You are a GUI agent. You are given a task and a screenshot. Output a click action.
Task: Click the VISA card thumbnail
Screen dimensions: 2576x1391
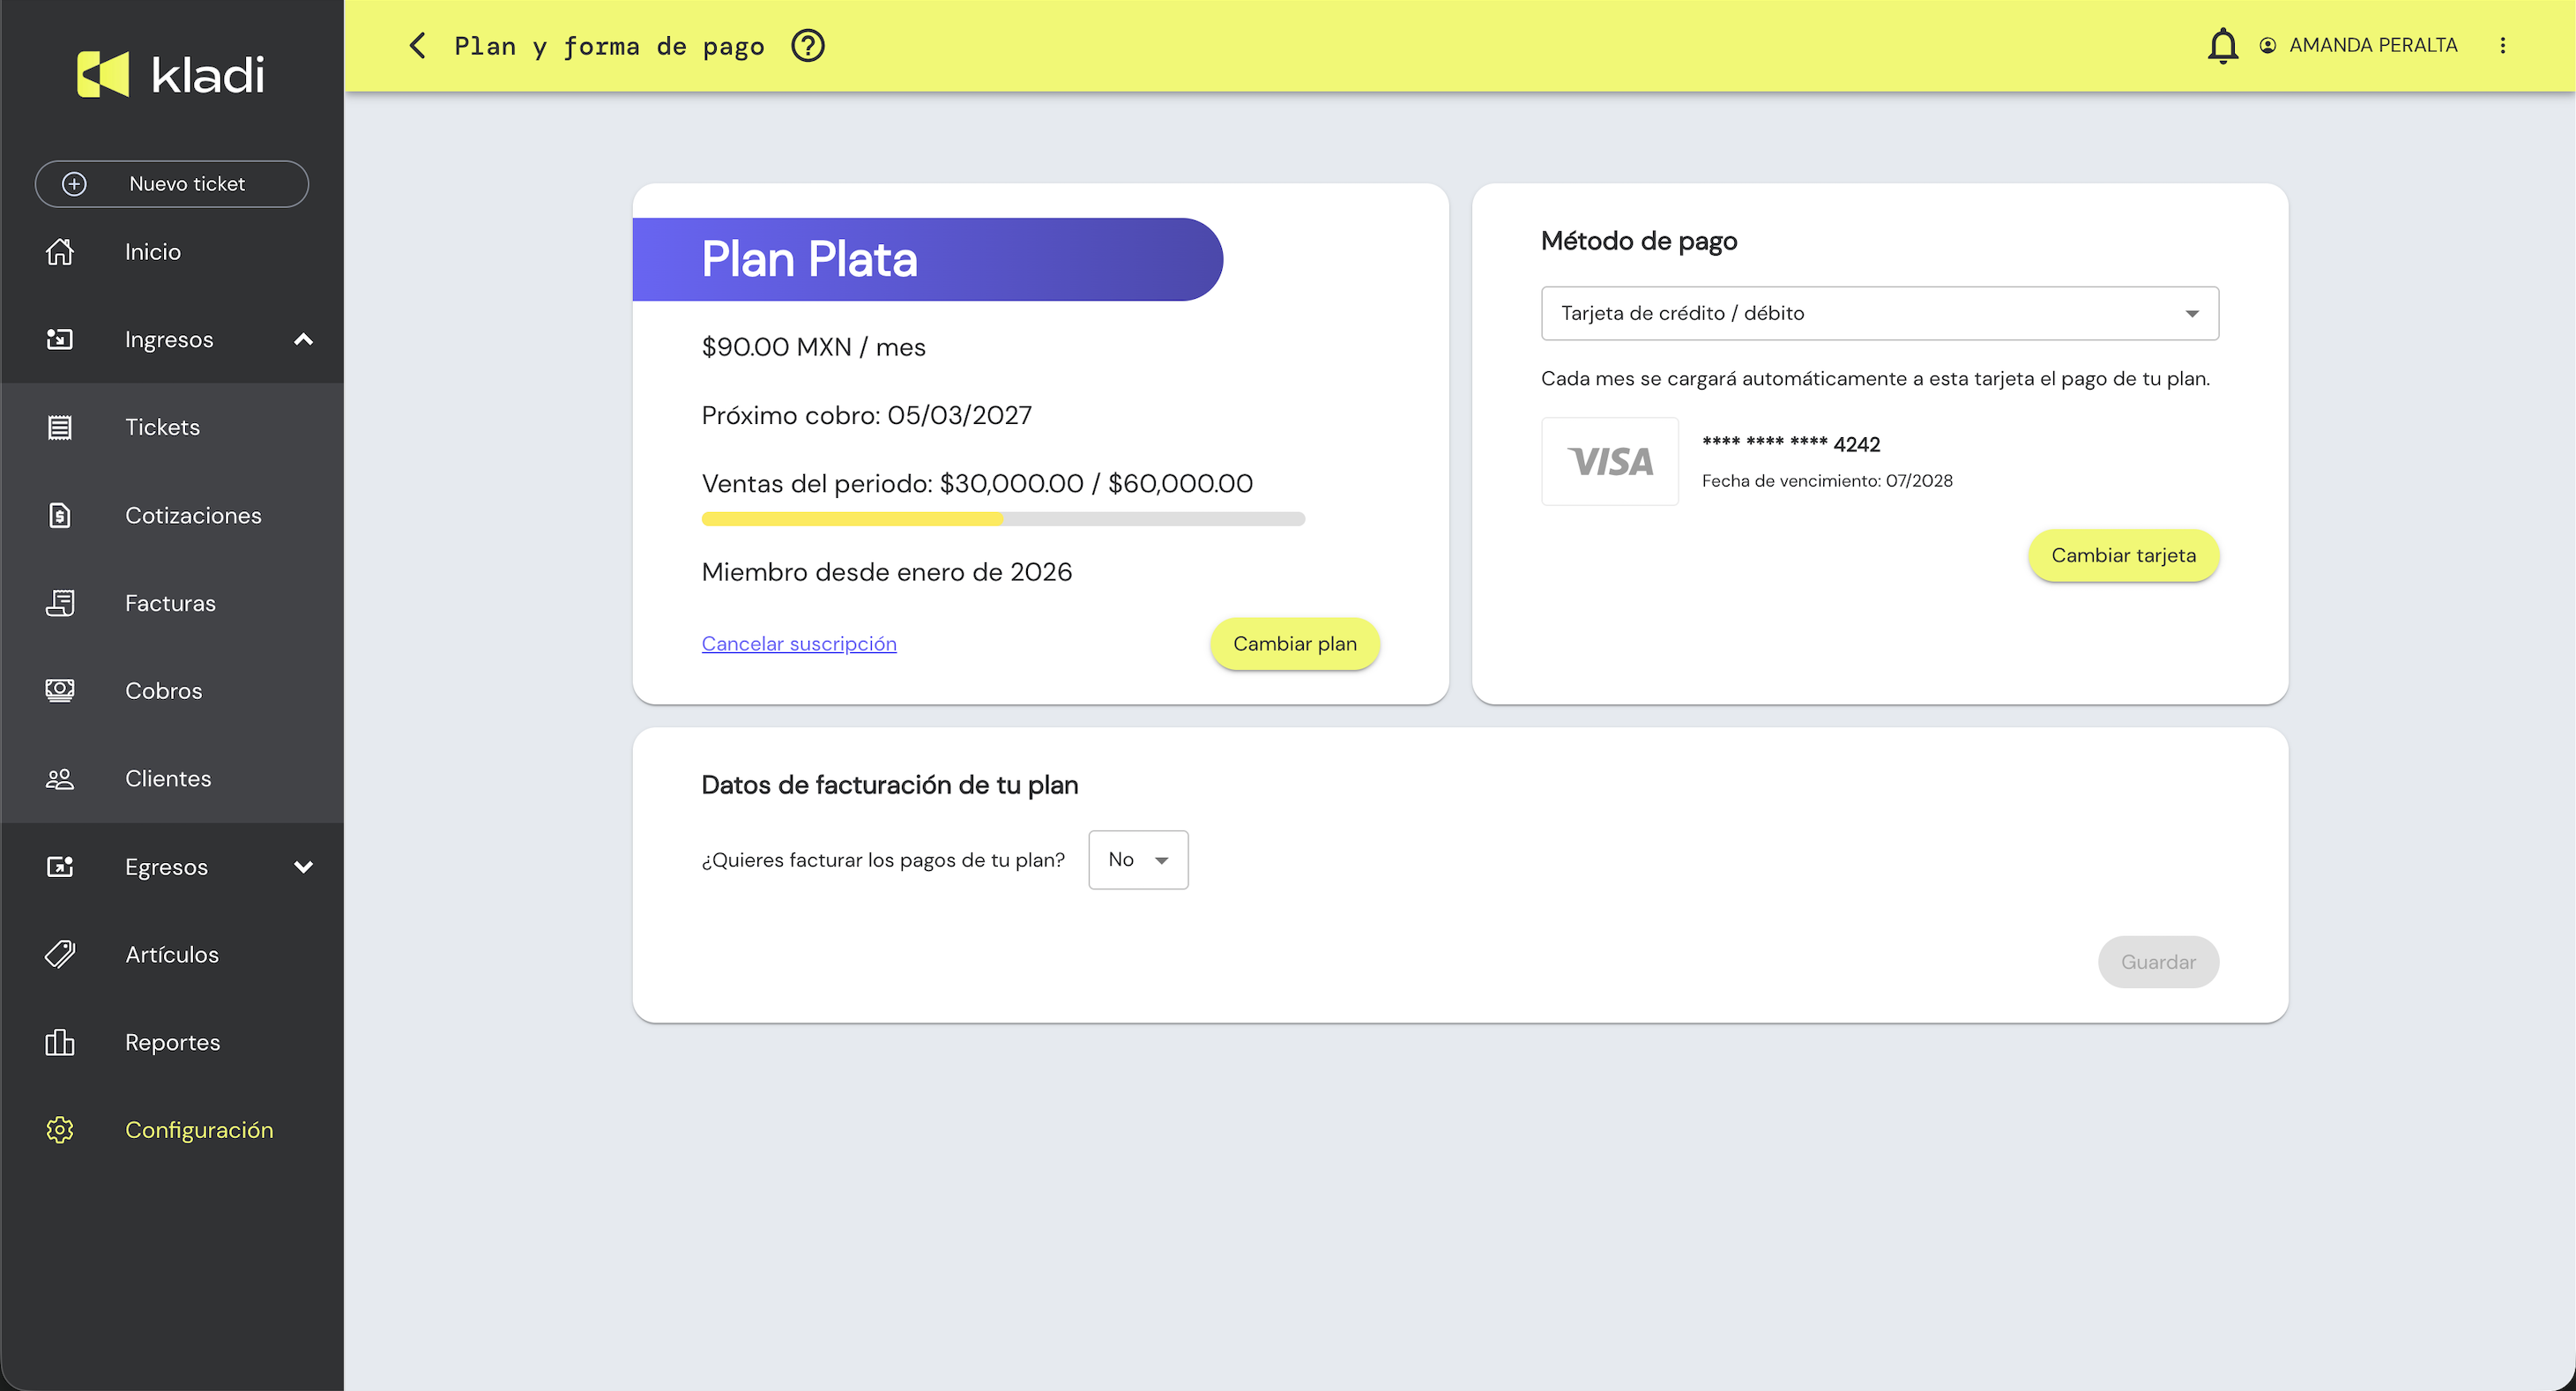[1609, 462]
